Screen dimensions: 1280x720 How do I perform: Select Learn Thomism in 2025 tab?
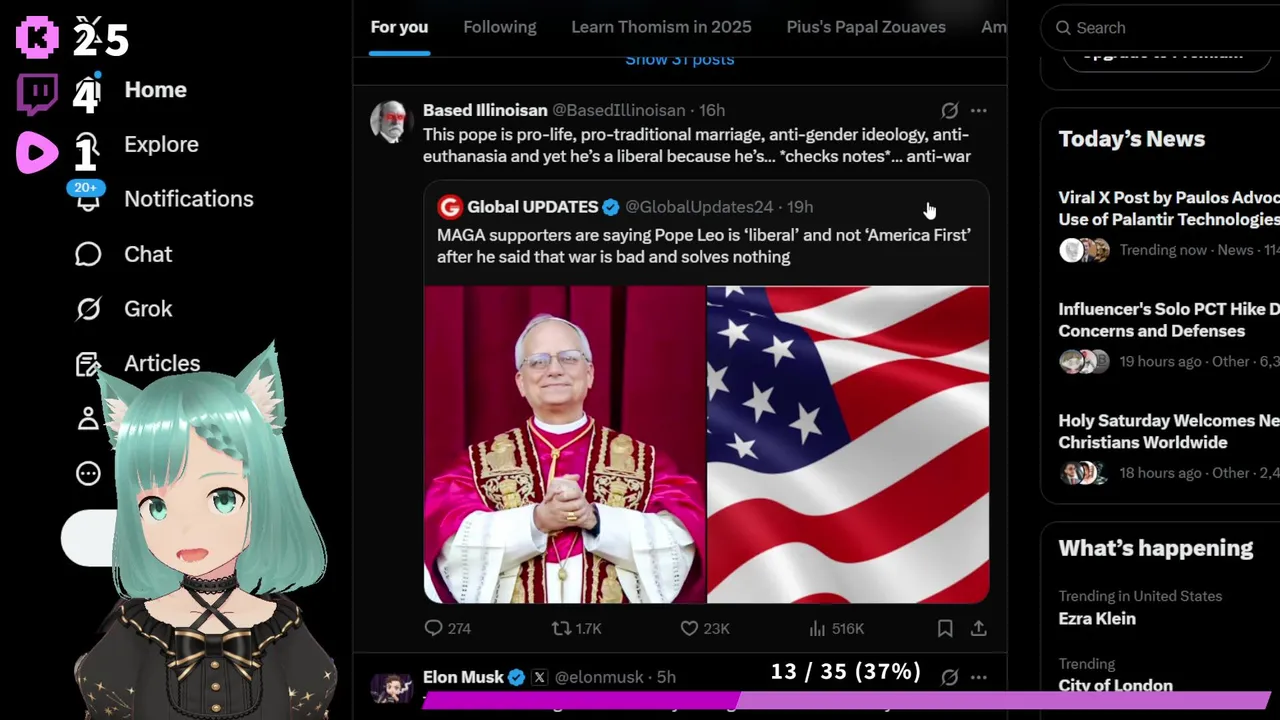point(661,27)
